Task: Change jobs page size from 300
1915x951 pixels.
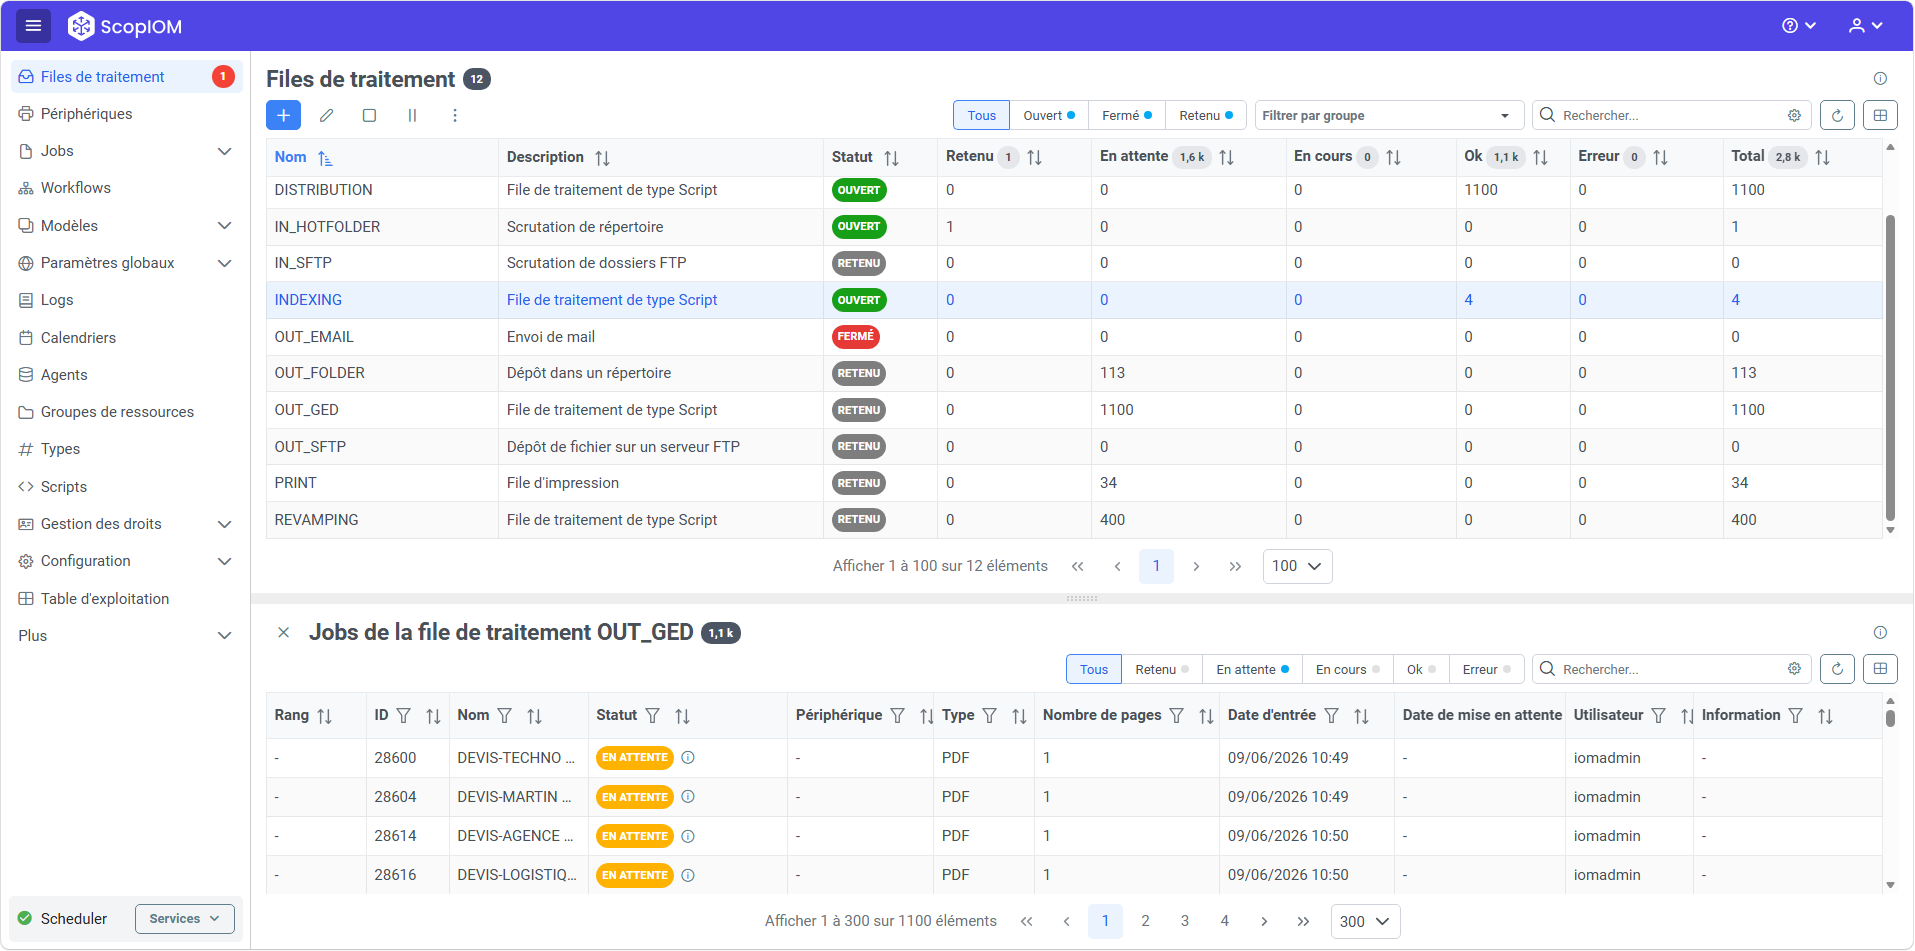Action: (x=1365, y=921)
